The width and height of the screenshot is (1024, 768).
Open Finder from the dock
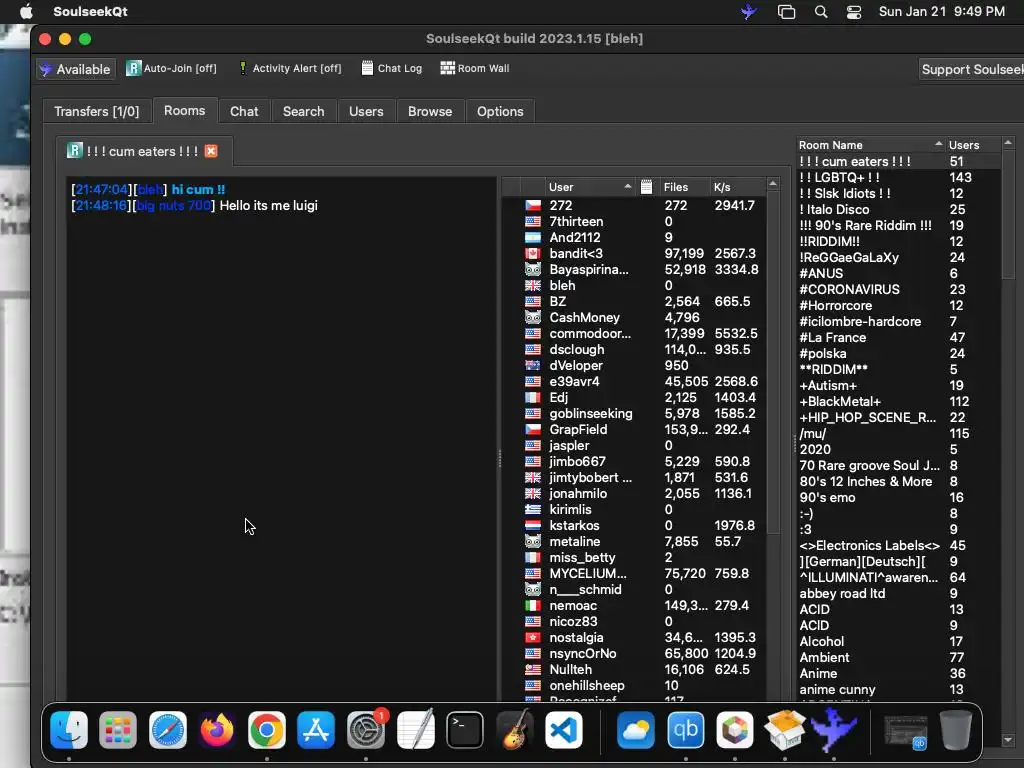[x=69, y=729]
